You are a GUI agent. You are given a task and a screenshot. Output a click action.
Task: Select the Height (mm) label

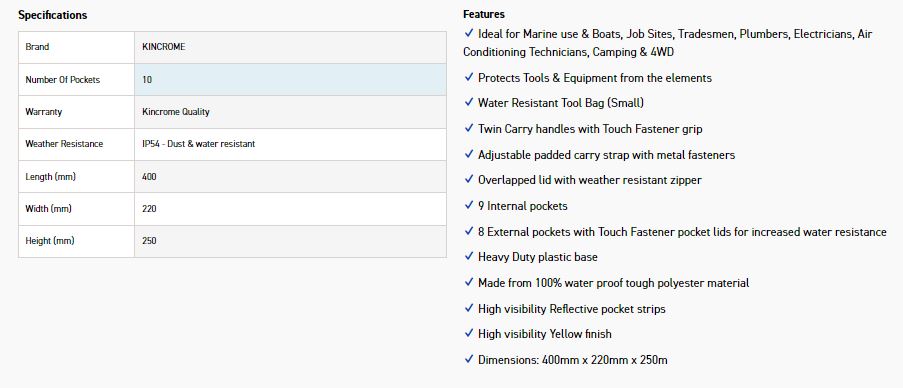click(50, 241)
